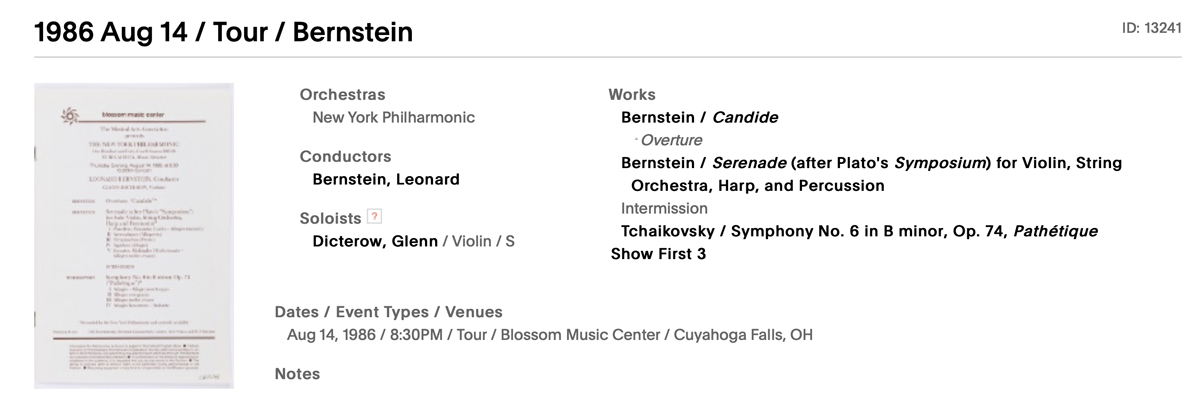Select the New York Philharmonic orchestra entry
Image resolution: width=1200 pixels, height=396 pixels.
click(x=394, y=117)
